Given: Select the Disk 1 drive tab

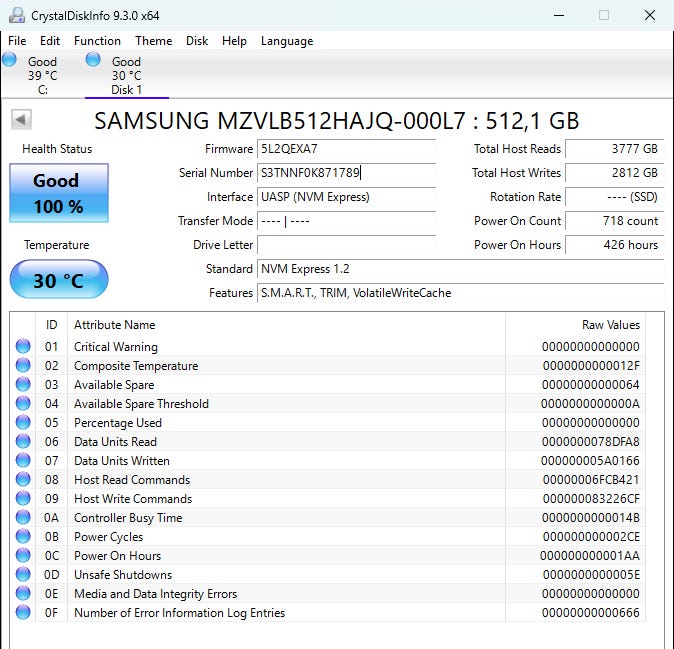Looking at the screenshot, I should click(x=126, y=75).
